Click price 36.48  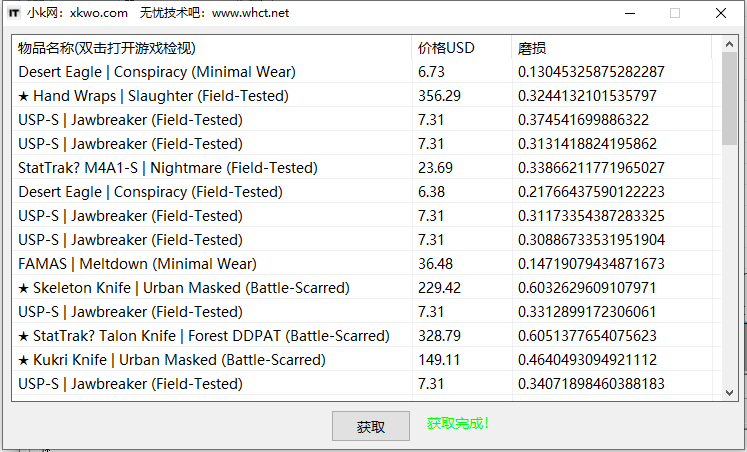tap(435, 263)
